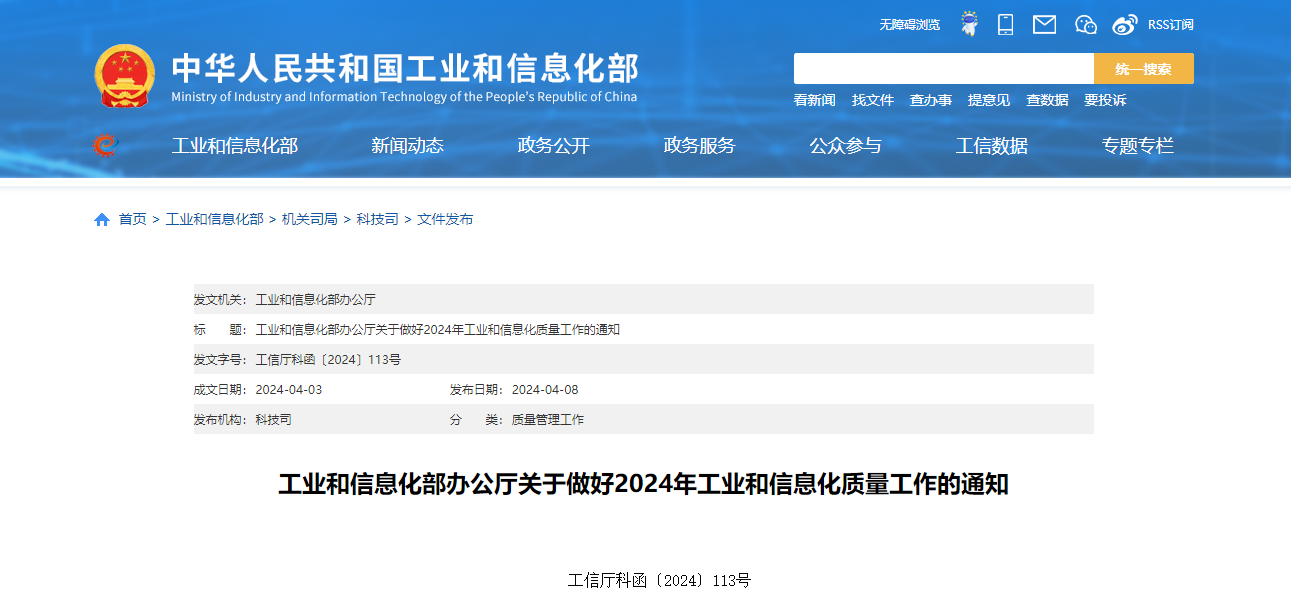Viewport: 1291px width, 610px height.
Task: Go to 工信数据 navigation item
Action: [x=991, y=146]
